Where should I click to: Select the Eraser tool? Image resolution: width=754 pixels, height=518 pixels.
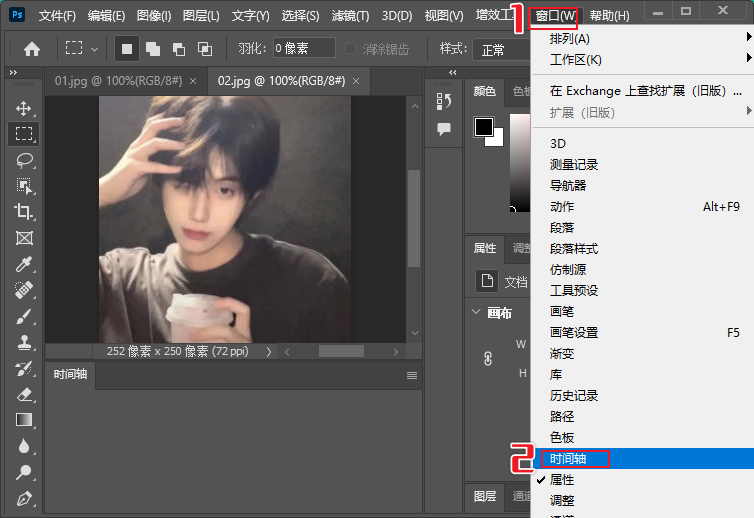[x=24, y=394]
